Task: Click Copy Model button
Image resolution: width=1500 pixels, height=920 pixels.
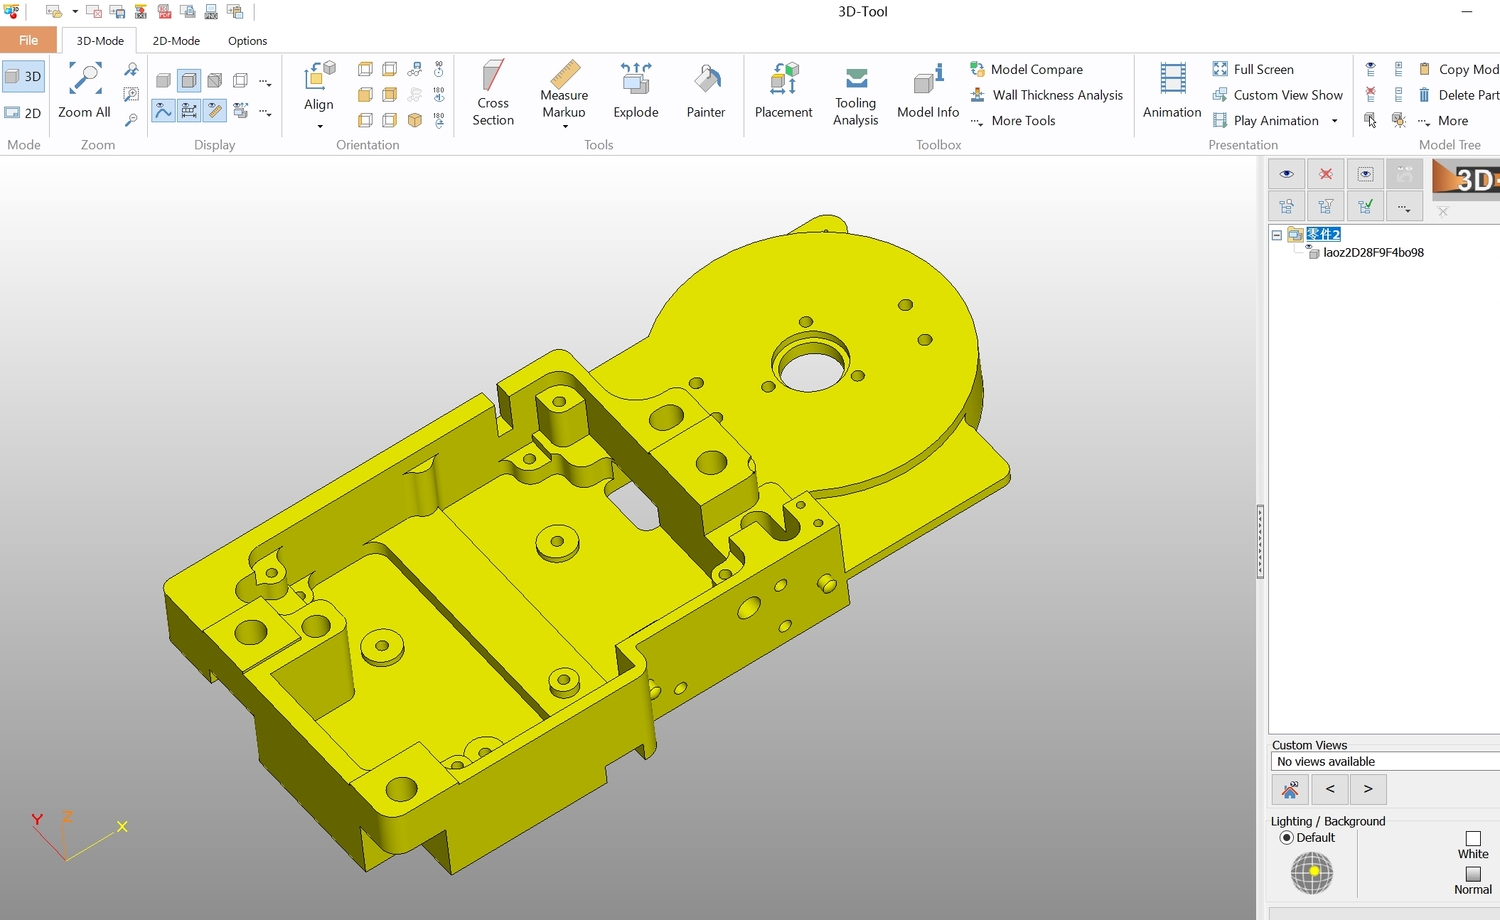Action: [1458, 69]
